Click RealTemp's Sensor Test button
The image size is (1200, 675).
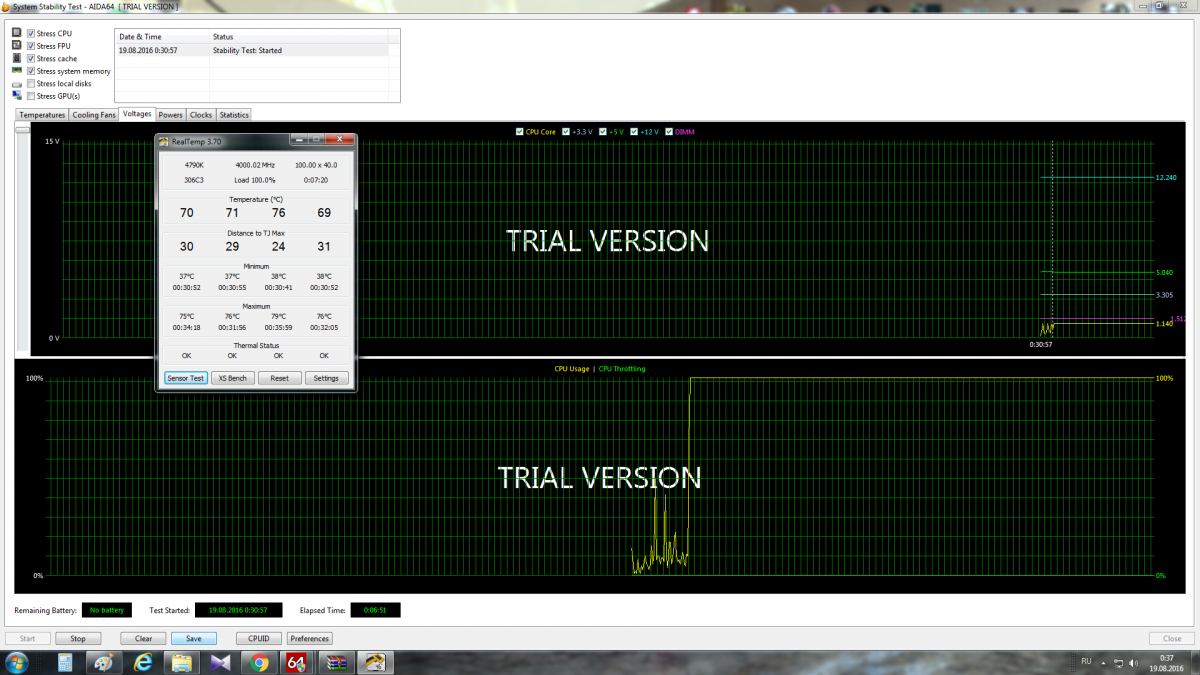185,378
